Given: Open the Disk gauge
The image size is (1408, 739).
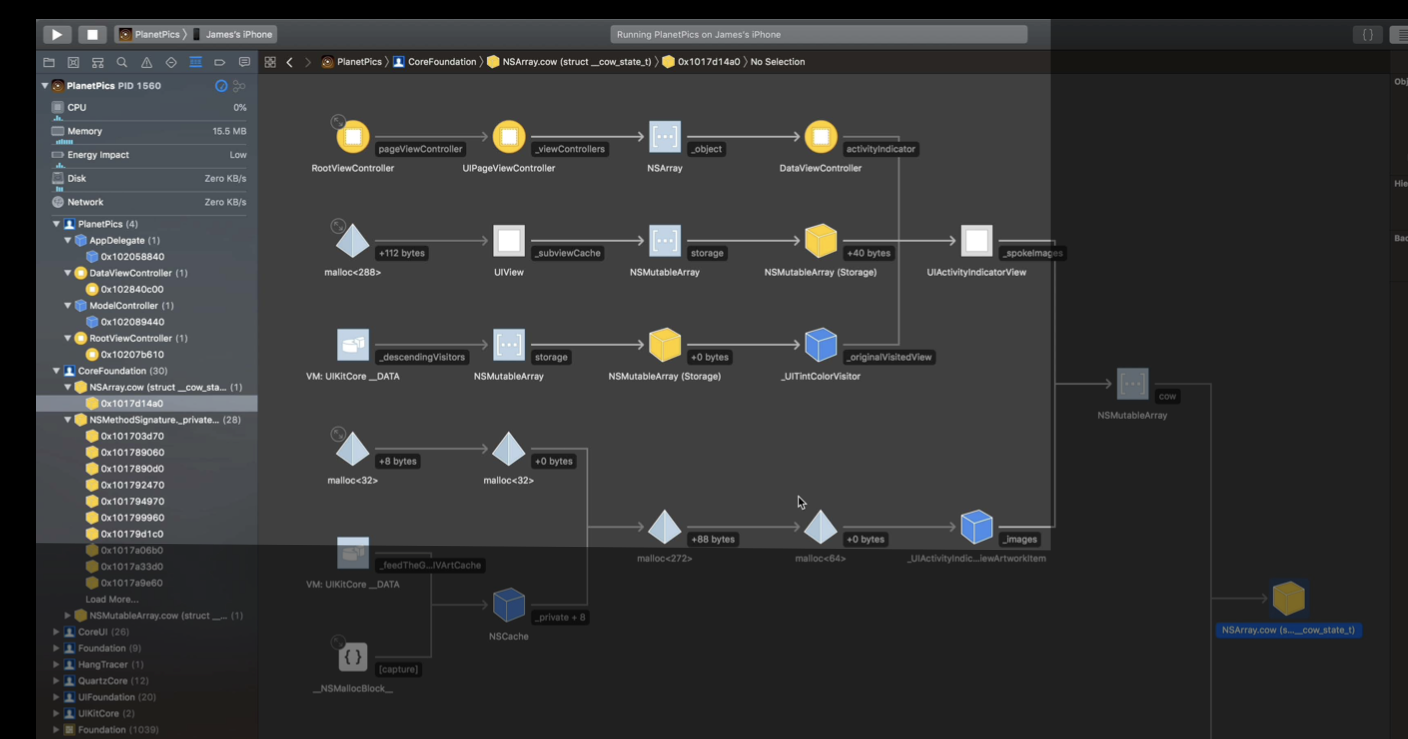Looking at the screenshot, I should click(148, 179).
